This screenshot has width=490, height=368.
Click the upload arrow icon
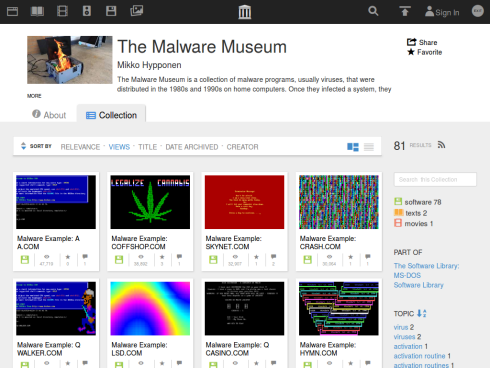click(405, 11)
